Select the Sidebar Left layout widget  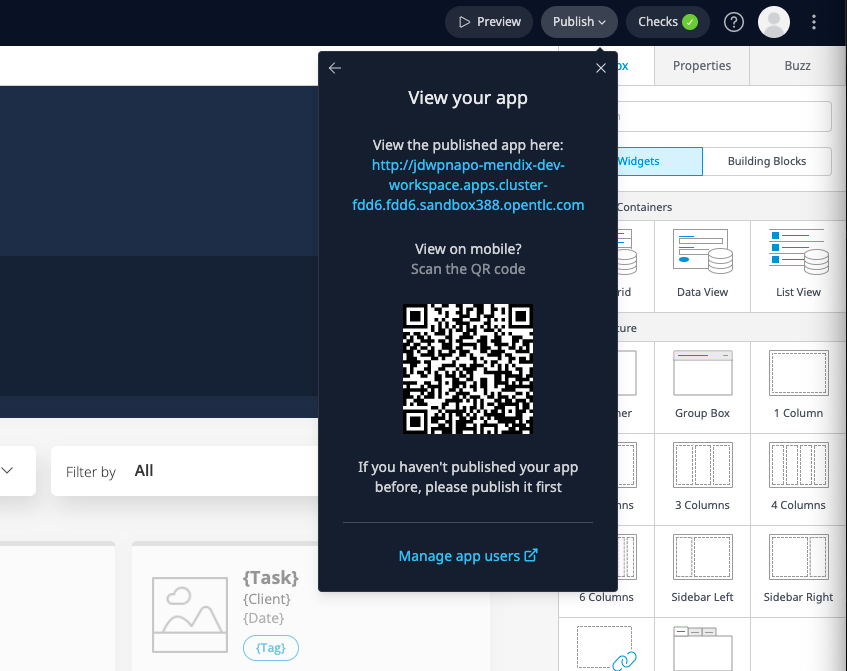coord(702,571)
